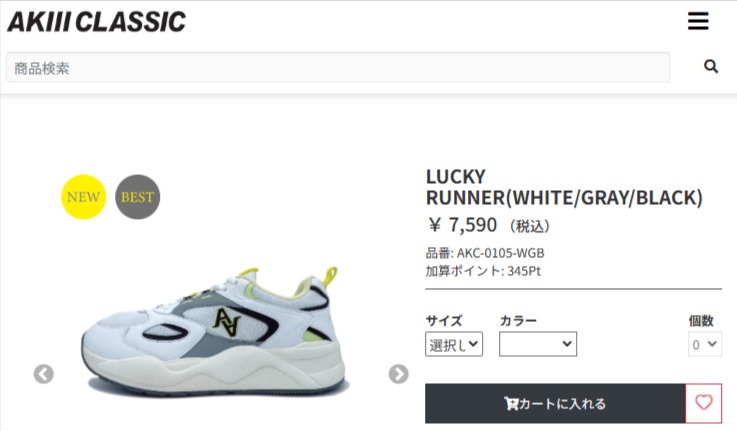737x431 pixels.
Task: Advance to the next product image
Action: [x=399, y=374]
